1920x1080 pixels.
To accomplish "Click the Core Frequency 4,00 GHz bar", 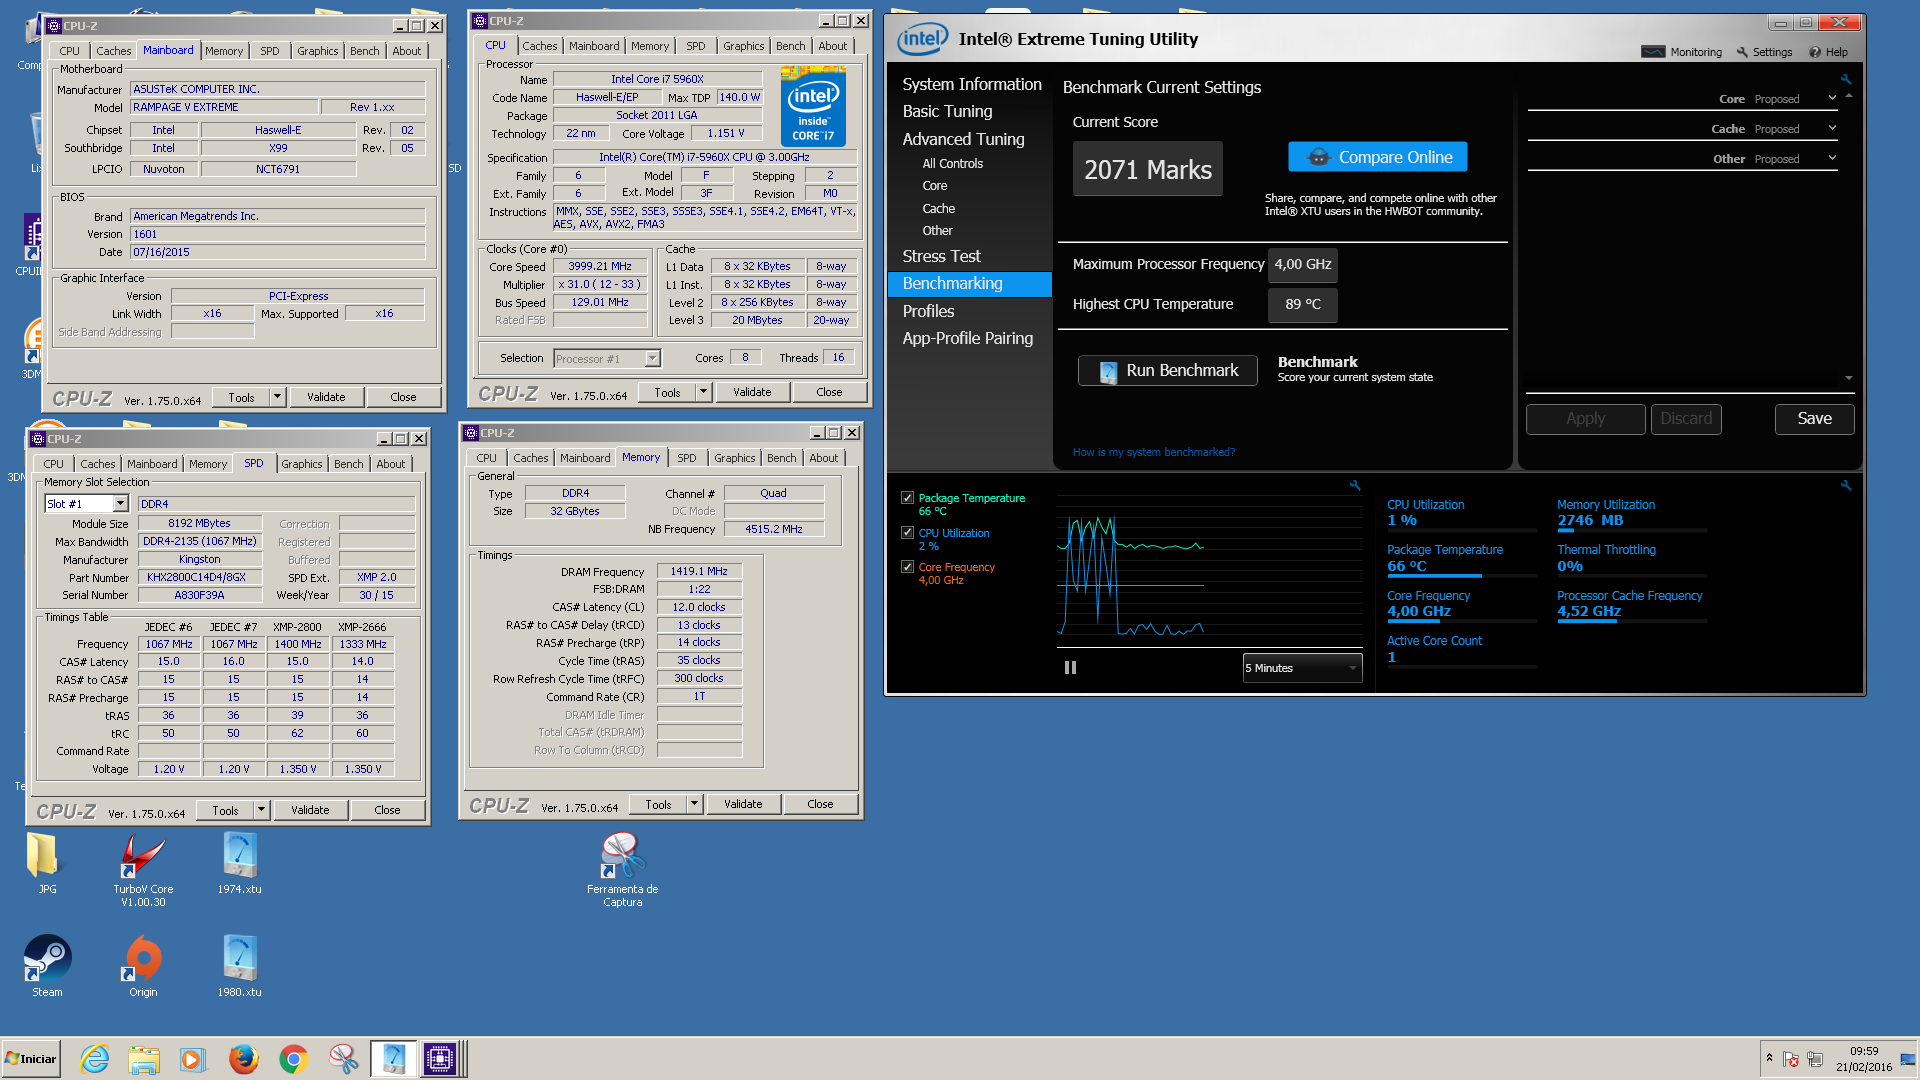I will pyautogui.click(x=1462, y=622).
